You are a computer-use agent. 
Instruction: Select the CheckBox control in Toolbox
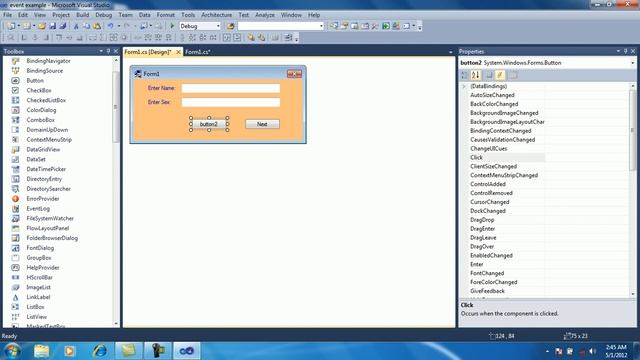click(39, 90)
